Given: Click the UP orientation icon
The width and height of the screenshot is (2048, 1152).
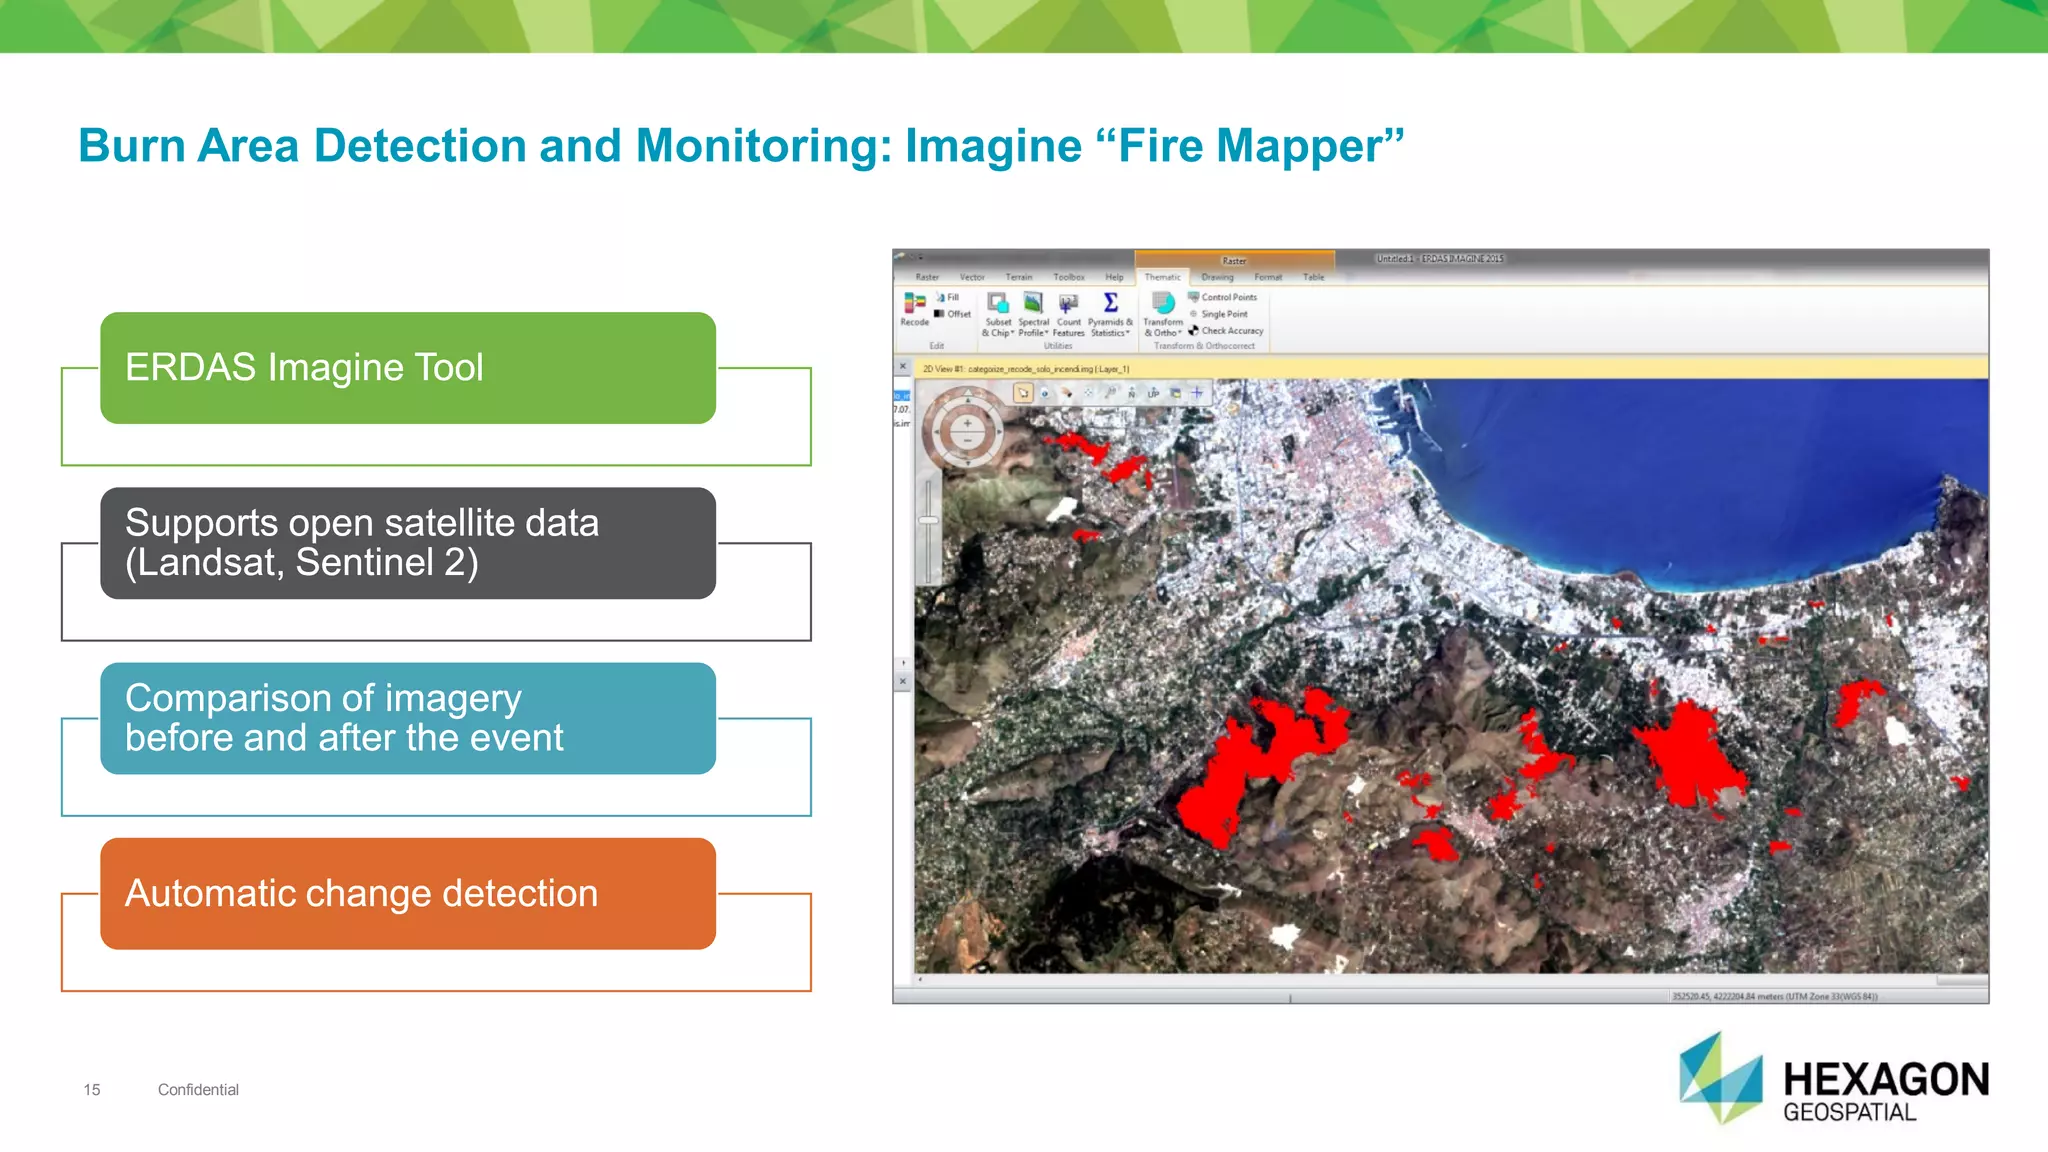Looking at the screenshot, I should tap(1153, 393).
